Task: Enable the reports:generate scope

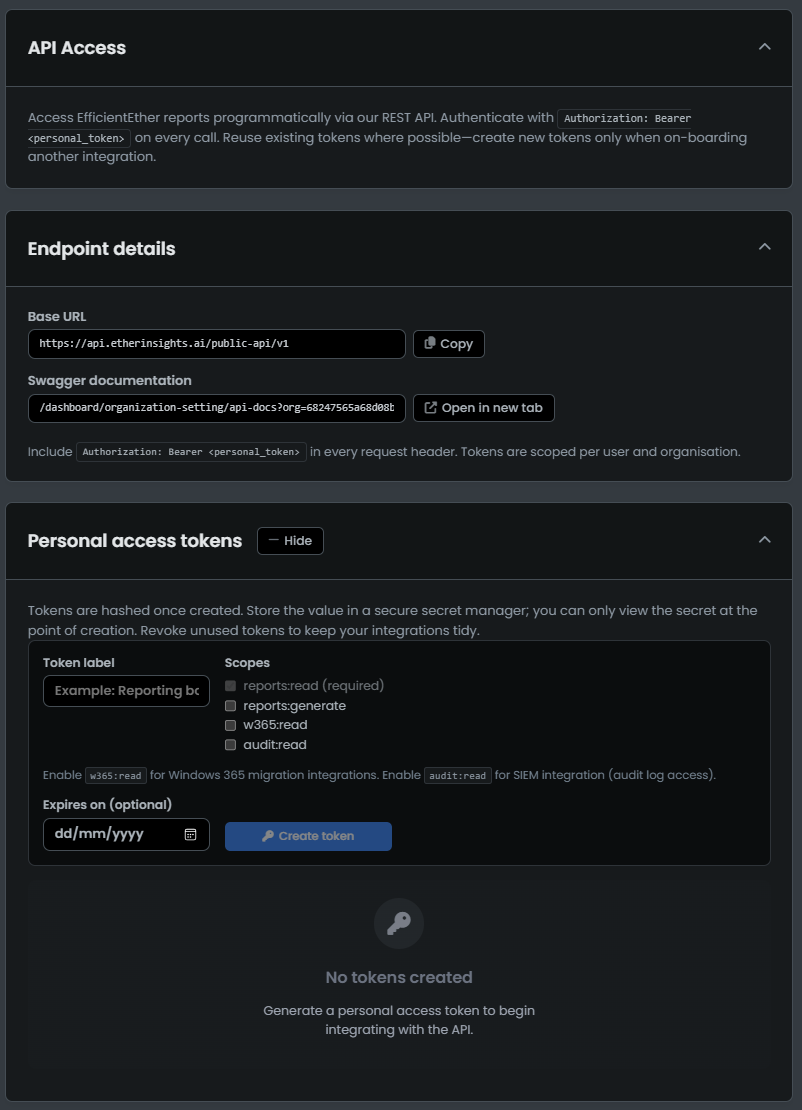Action: click(230, 706)
